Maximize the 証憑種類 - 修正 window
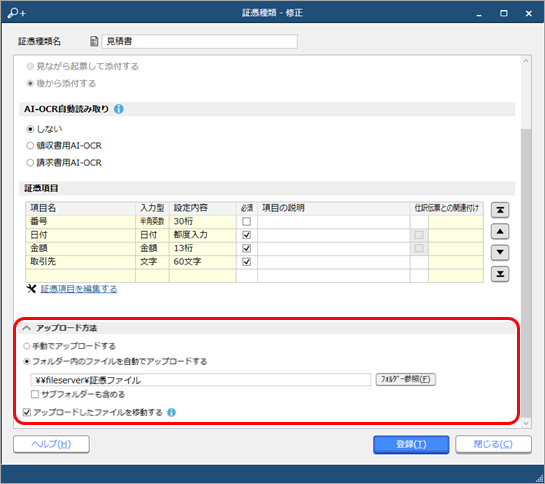The height and width of the screenshot is (484, 545). 504,13
